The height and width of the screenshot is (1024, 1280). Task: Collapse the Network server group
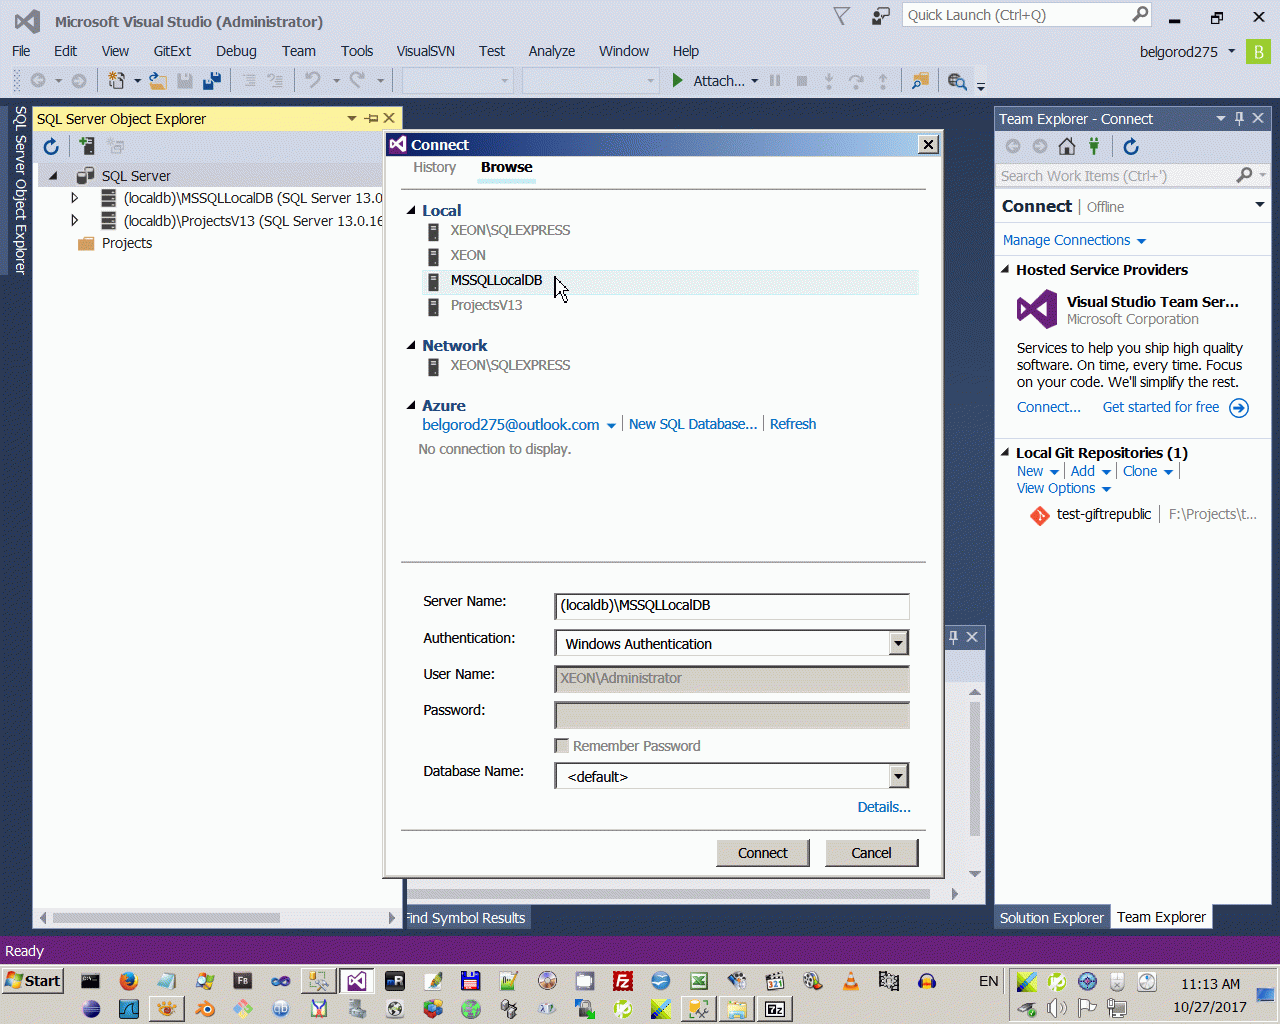click(411, 345)
